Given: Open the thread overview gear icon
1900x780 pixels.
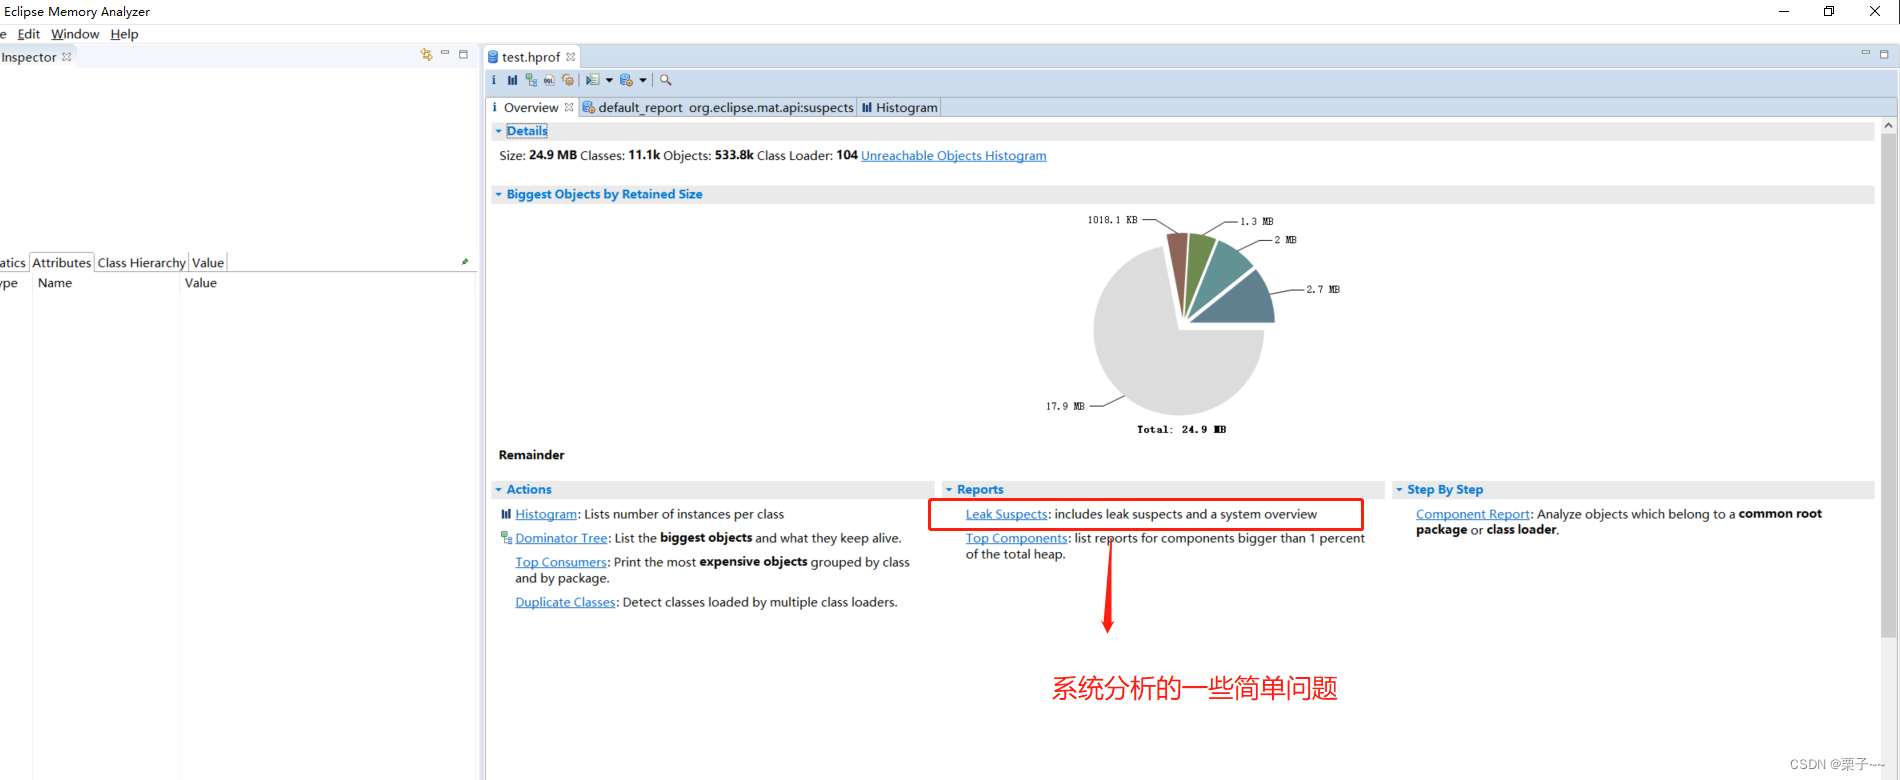Looking at the screenshot, I should coord(568,80).
